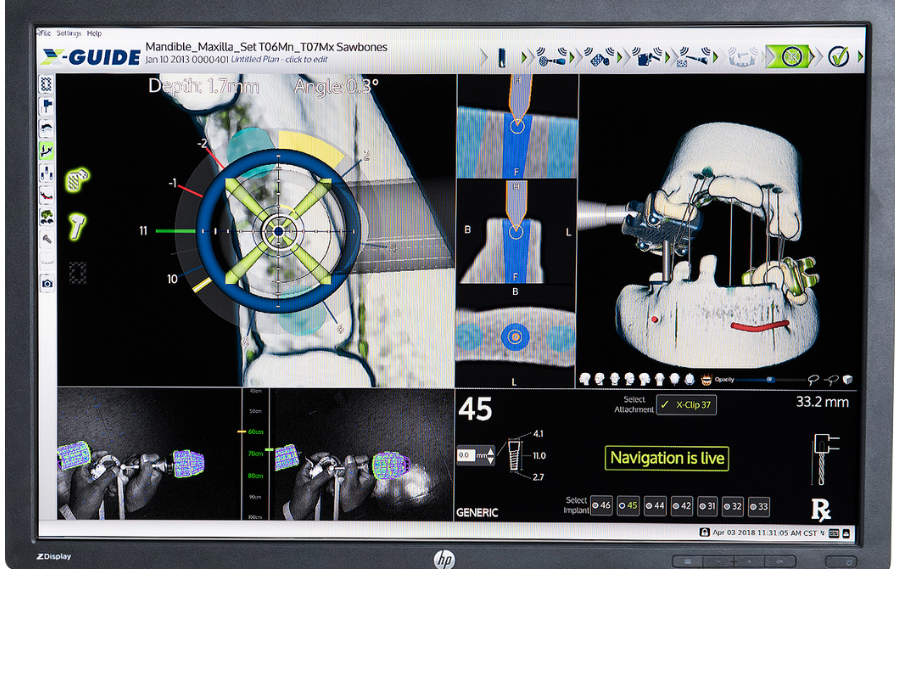
Task: Select the third head orientation view preset
Action: 615,379
